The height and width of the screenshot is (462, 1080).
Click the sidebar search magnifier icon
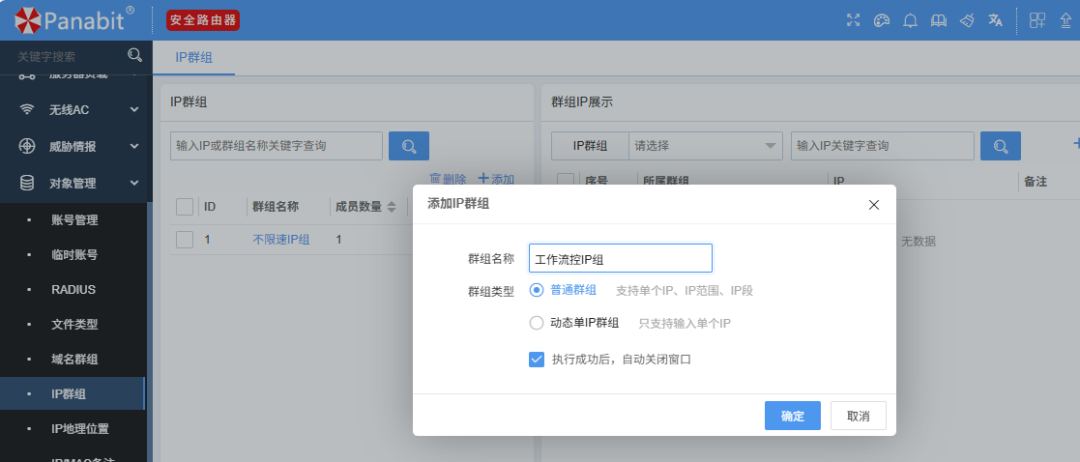[x=135, y=56]
